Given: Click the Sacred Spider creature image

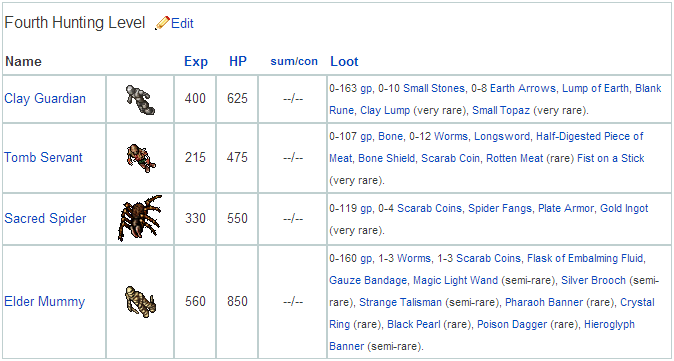Looking at the screenshot, I should (140, 218).
